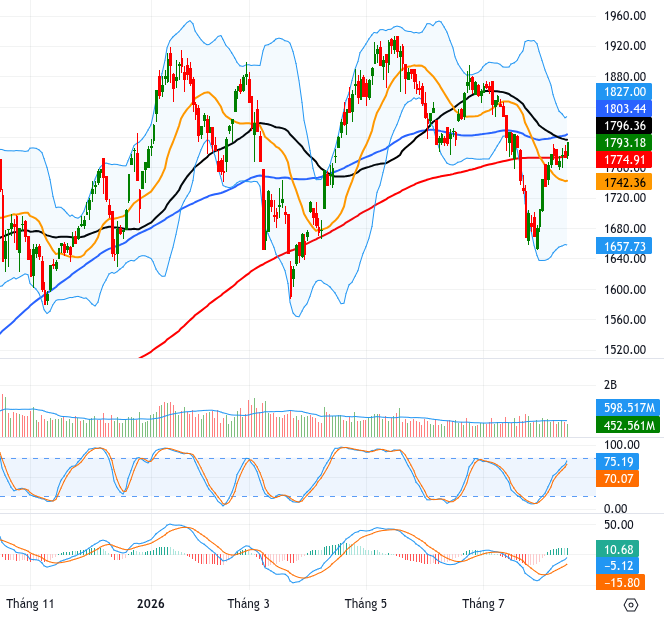Select the Tháng 11 time axis label
Screen dimensions: 664x618
[x=30, y=603]
